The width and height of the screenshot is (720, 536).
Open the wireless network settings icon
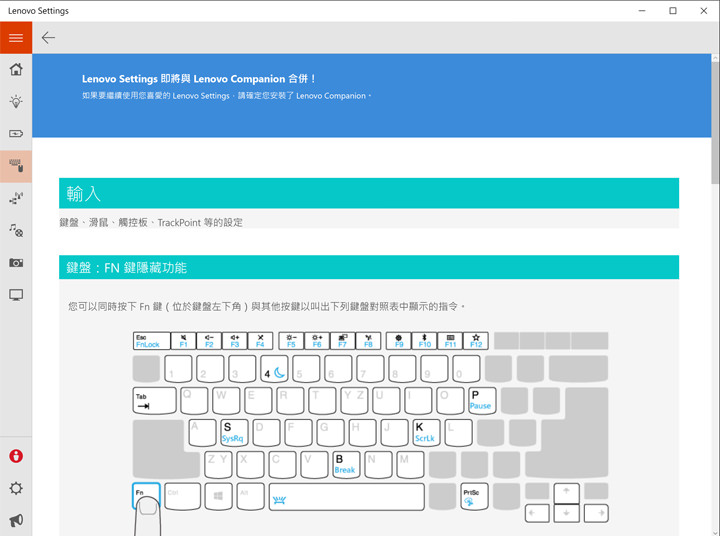click(16, 198)
